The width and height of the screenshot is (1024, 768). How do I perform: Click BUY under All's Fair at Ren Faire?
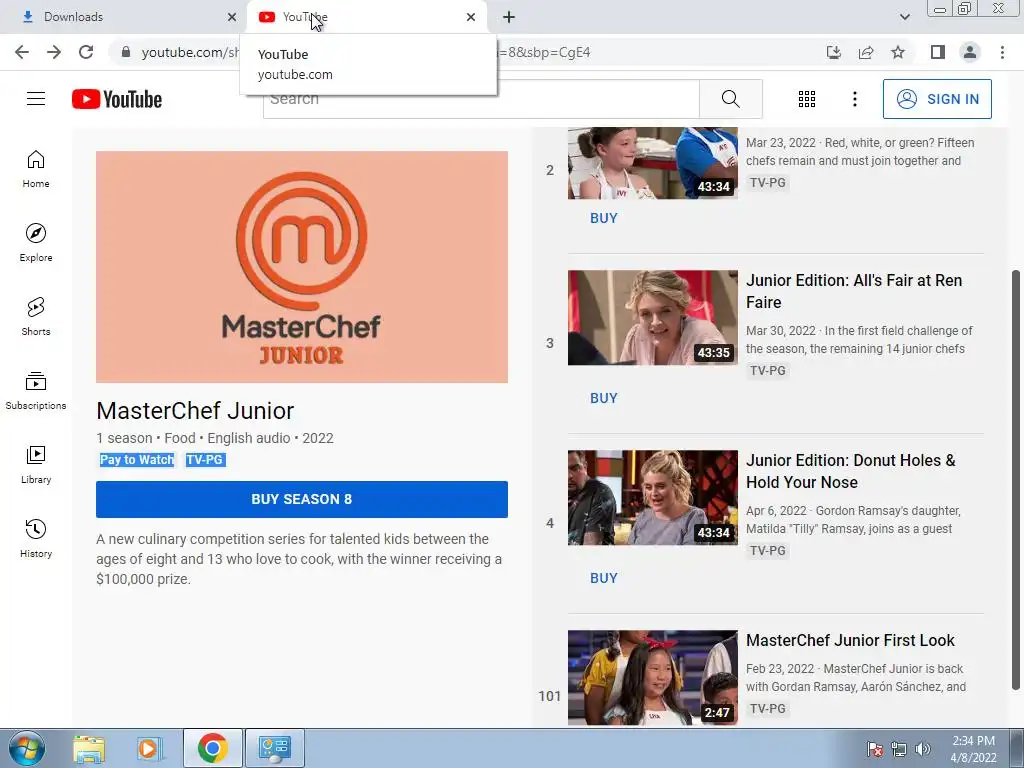603,398
